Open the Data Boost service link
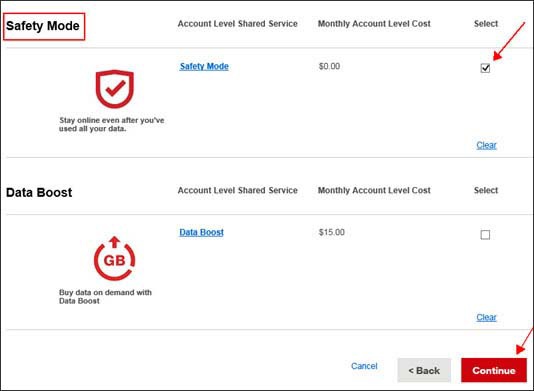Screen dimensions: 534x391 point(202,232)
